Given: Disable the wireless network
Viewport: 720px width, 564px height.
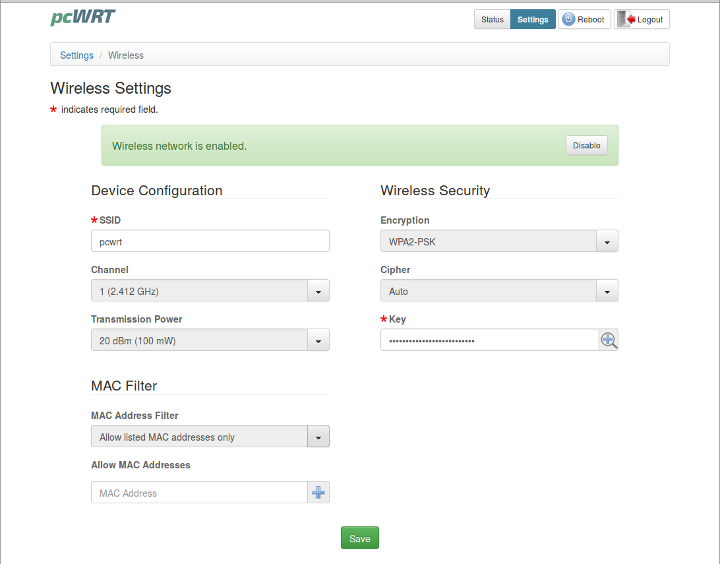Looking at the screenshot, I should click(x=586, y=145).
